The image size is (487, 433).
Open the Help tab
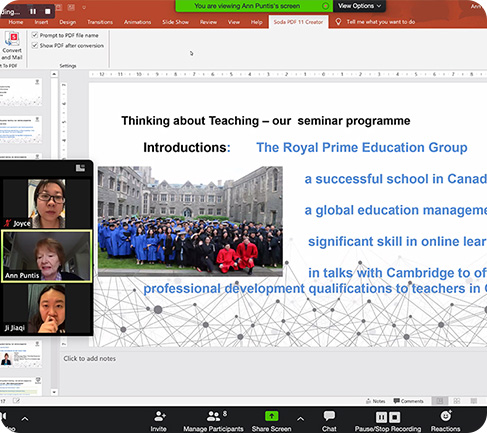pos(256,22)
